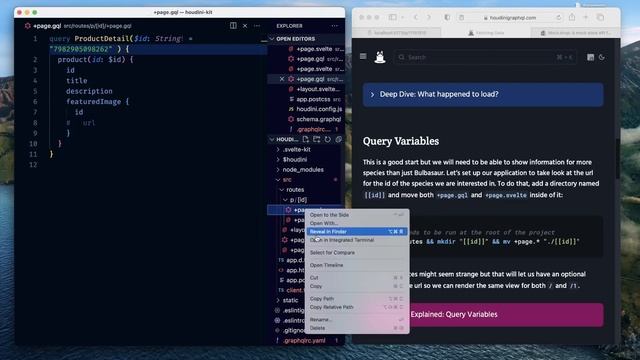Choose Delete from context menu
This screenshot has height=360, width=640.
click(357, 328)
